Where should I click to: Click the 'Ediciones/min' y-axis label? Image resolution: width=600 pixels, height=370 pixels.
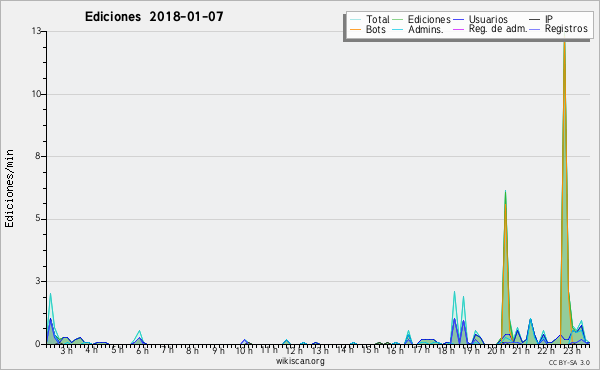(9, 188)
